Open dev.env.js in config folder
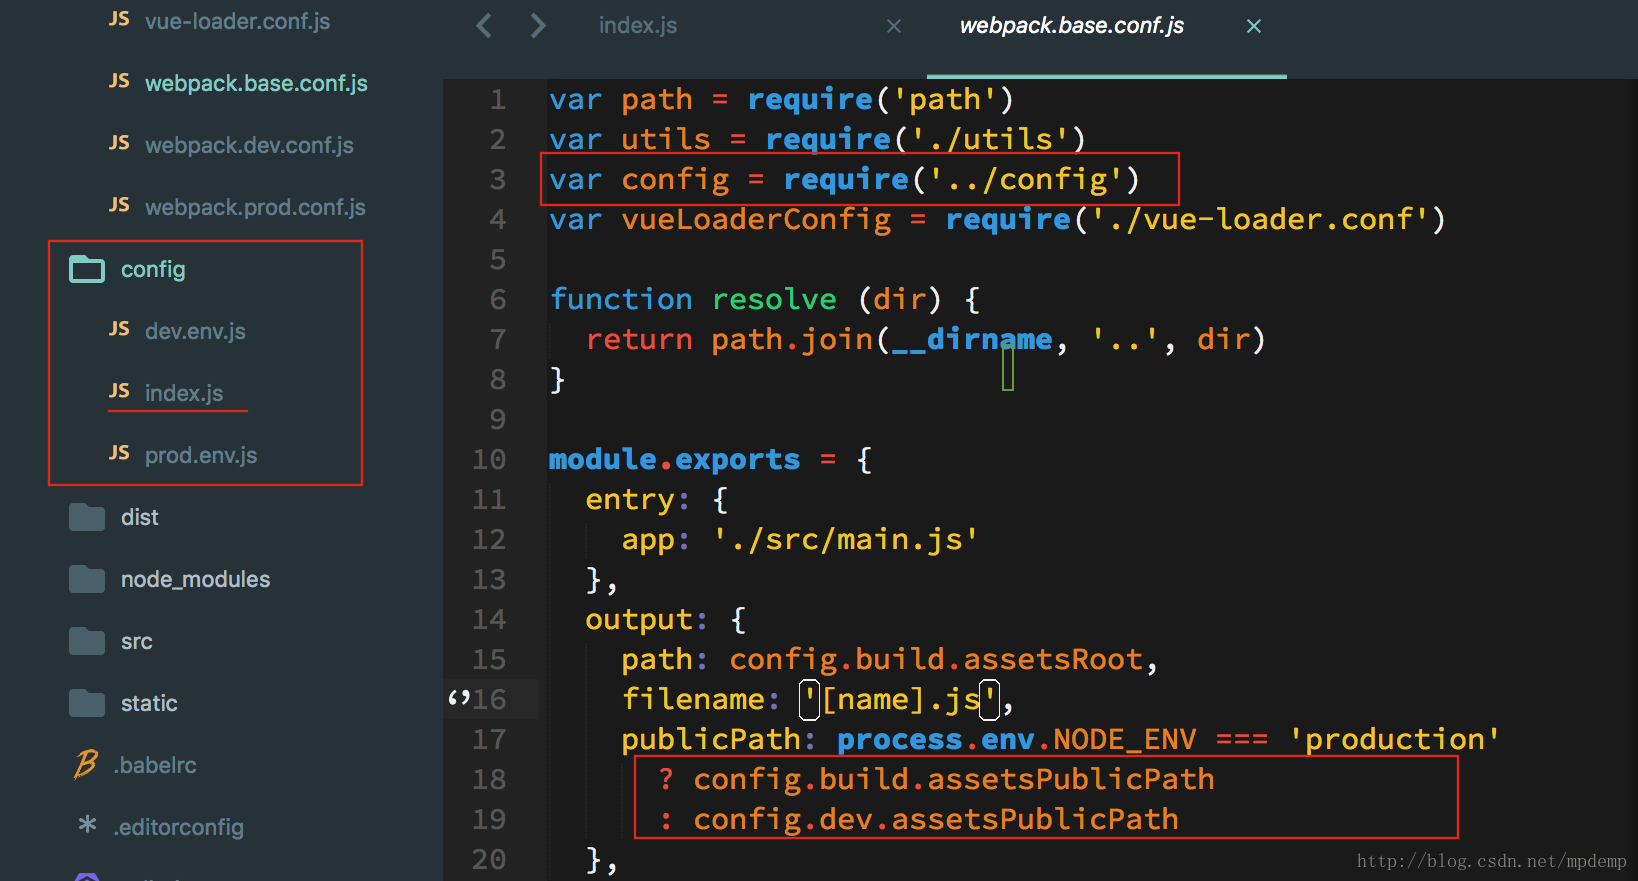 [x=195, y=331]
